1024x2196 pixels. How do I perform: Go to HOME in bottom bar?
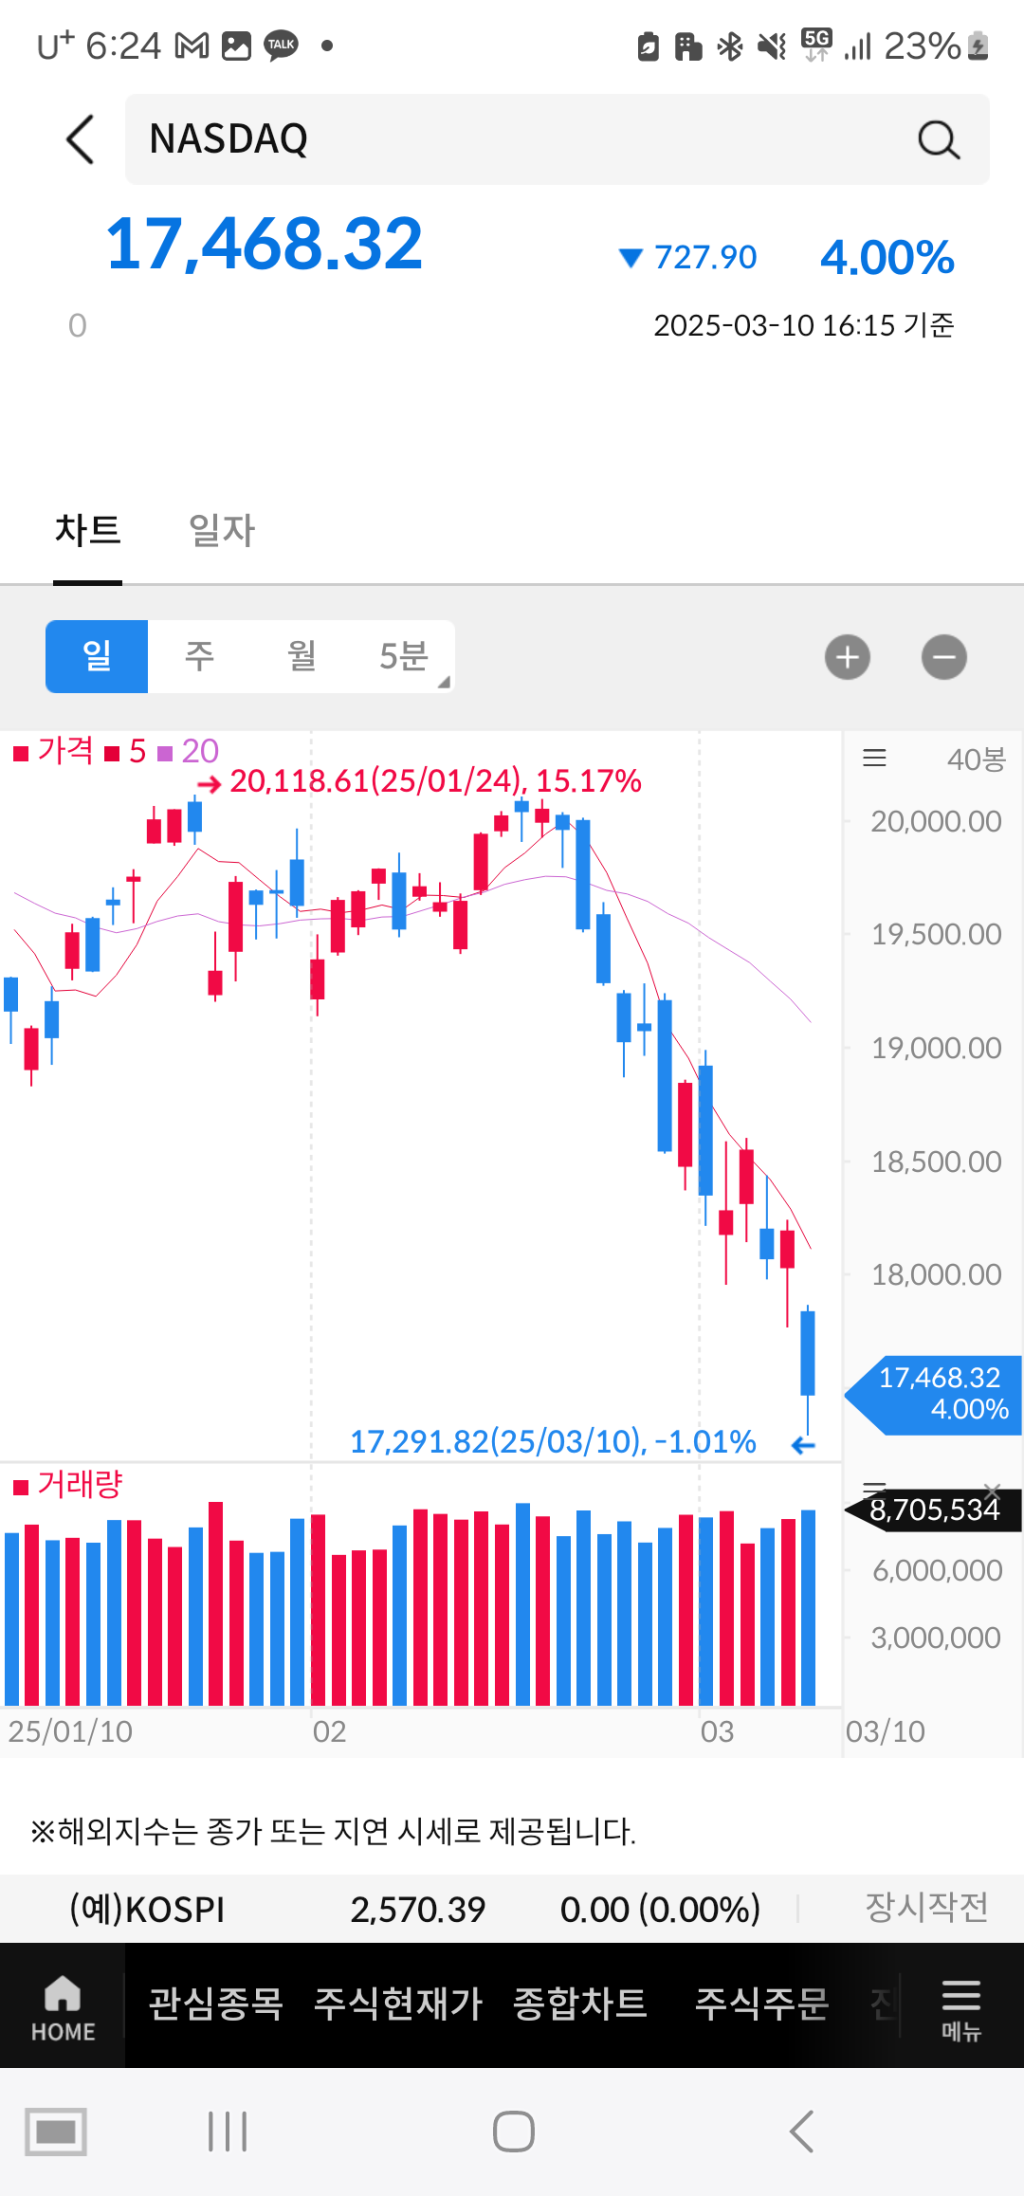tap(62, 2006)
